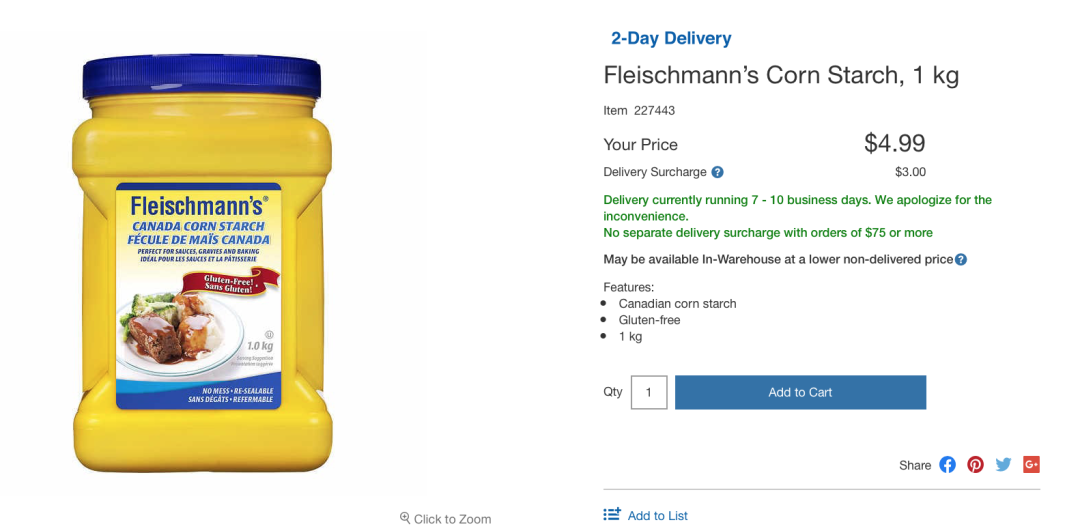Click the Fleischmann's Corn Starch product title
This screenshot has width=1080, height=531.
tap(781, 76)
